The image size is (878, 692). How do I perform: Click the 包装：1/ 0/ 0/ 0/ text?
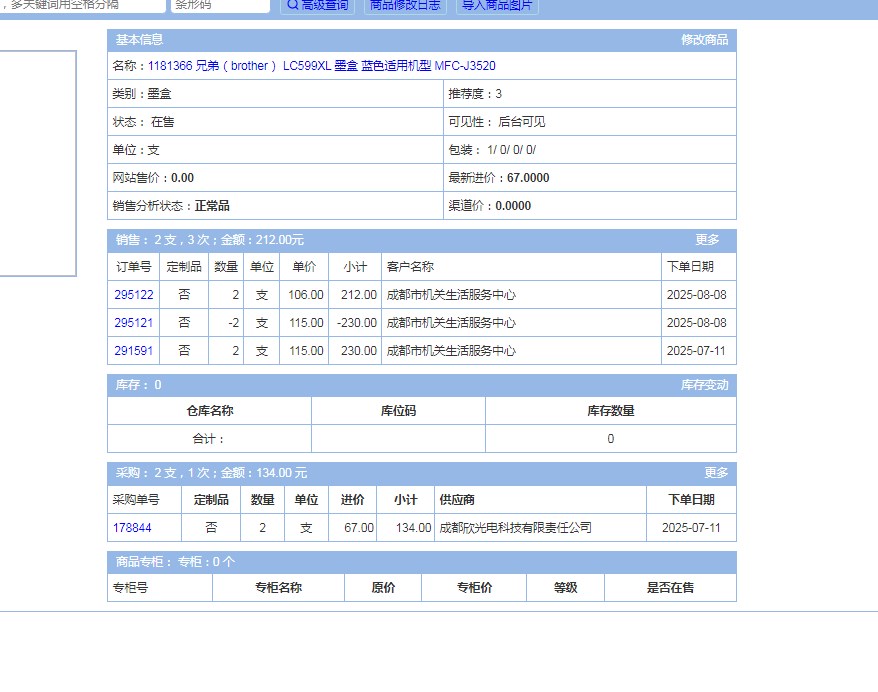492,150
